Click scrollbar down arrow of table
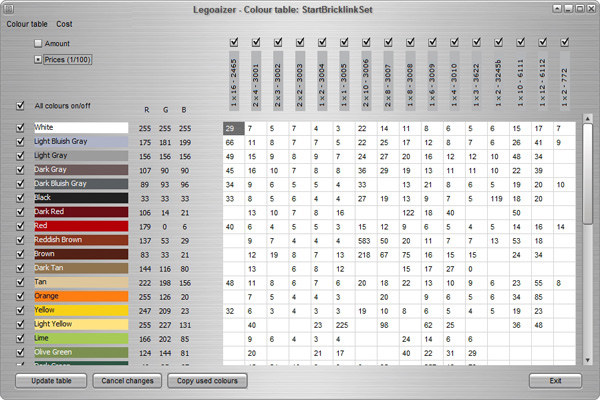600x400 pixels. 588,360
